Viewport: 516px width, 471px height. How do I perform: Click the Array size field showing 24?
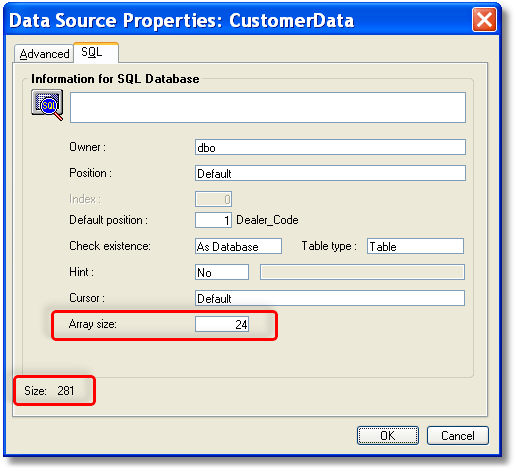pos(222,324)
